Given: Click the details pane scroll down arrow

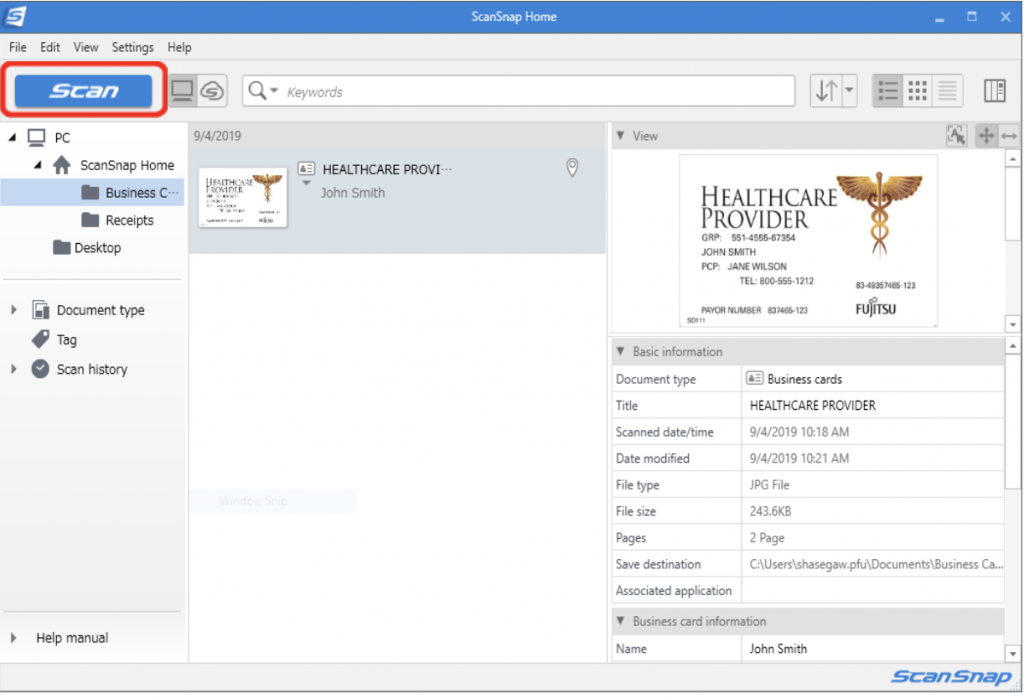Looking at the screenshot, I should tap(1013, 653).
